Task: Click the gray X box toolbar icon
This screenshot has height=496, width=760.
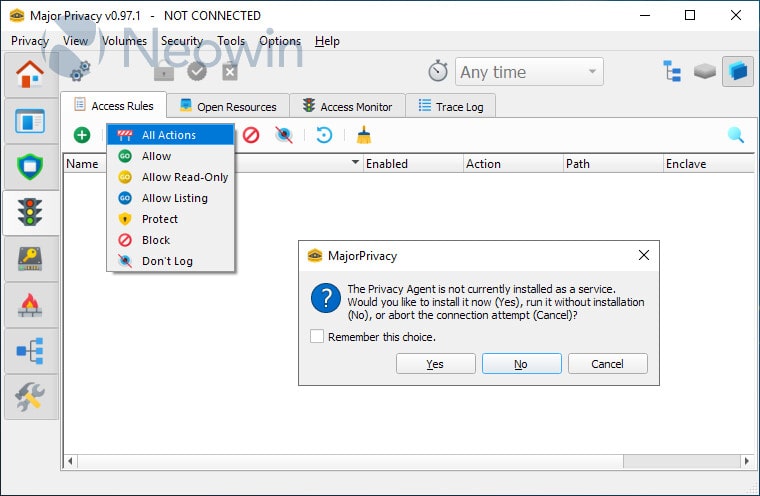Action: tap(230, 72)
